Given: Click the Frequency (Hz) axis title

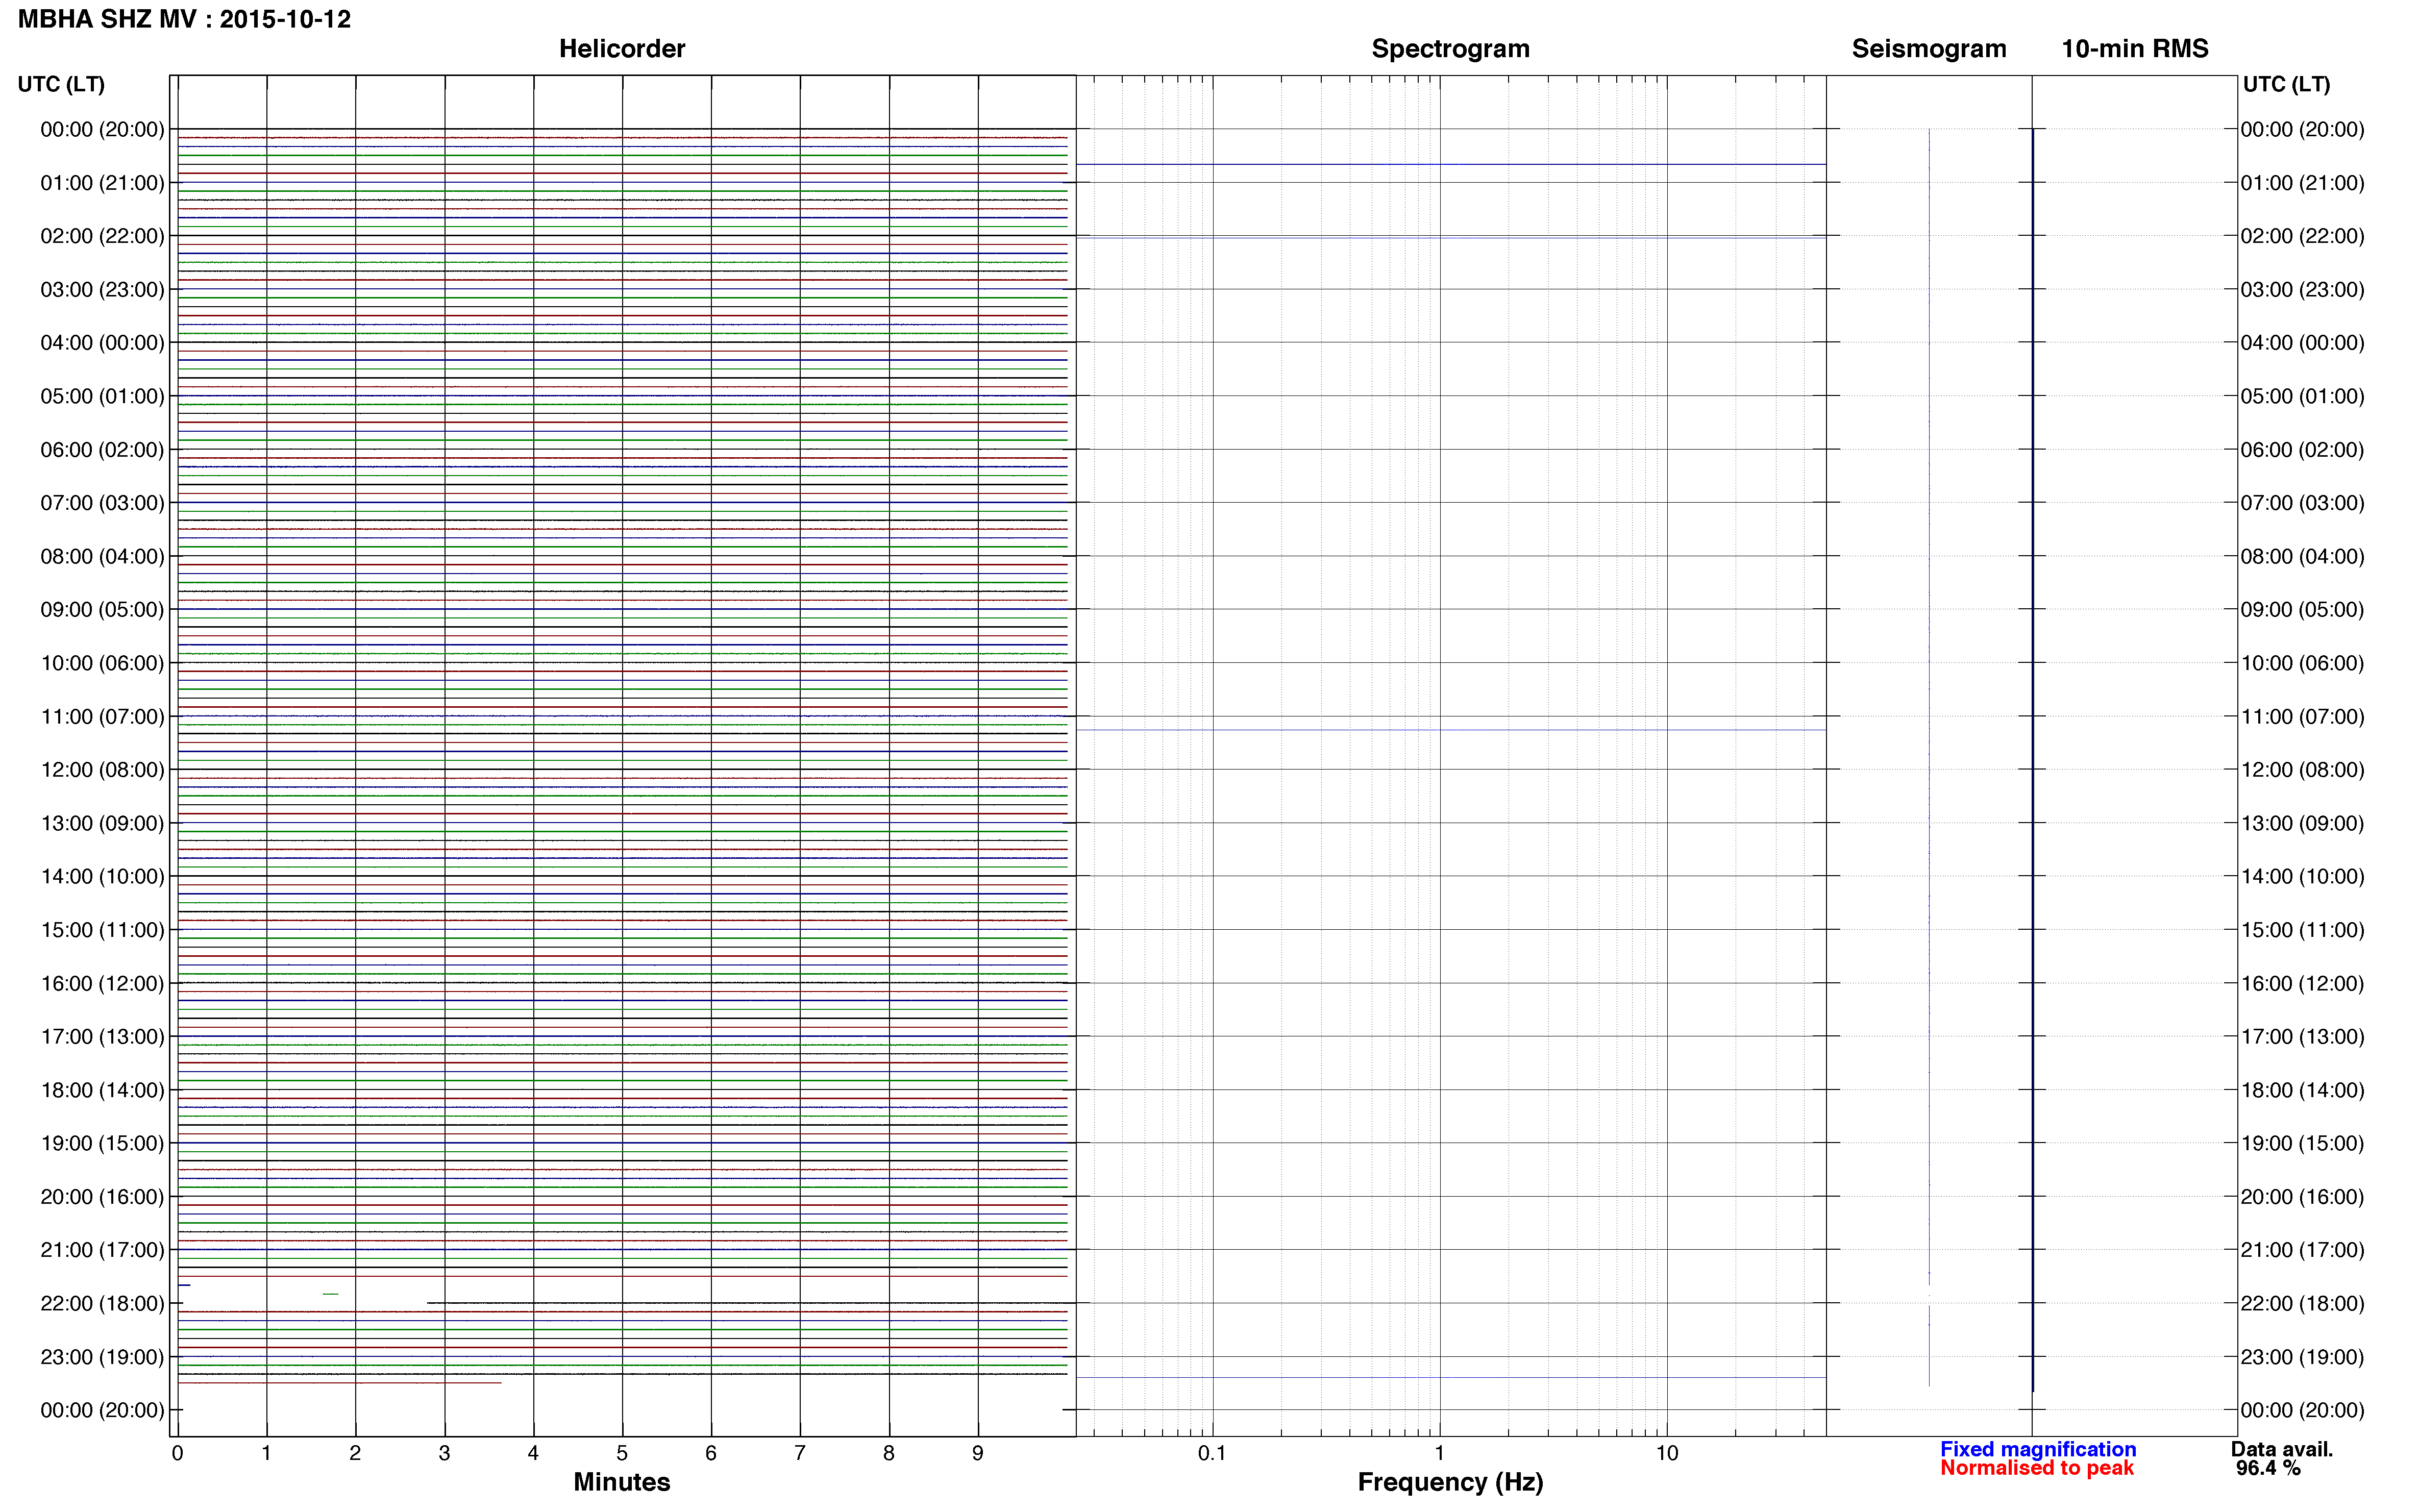Looking at the screenshot, I should 1450,1482.
